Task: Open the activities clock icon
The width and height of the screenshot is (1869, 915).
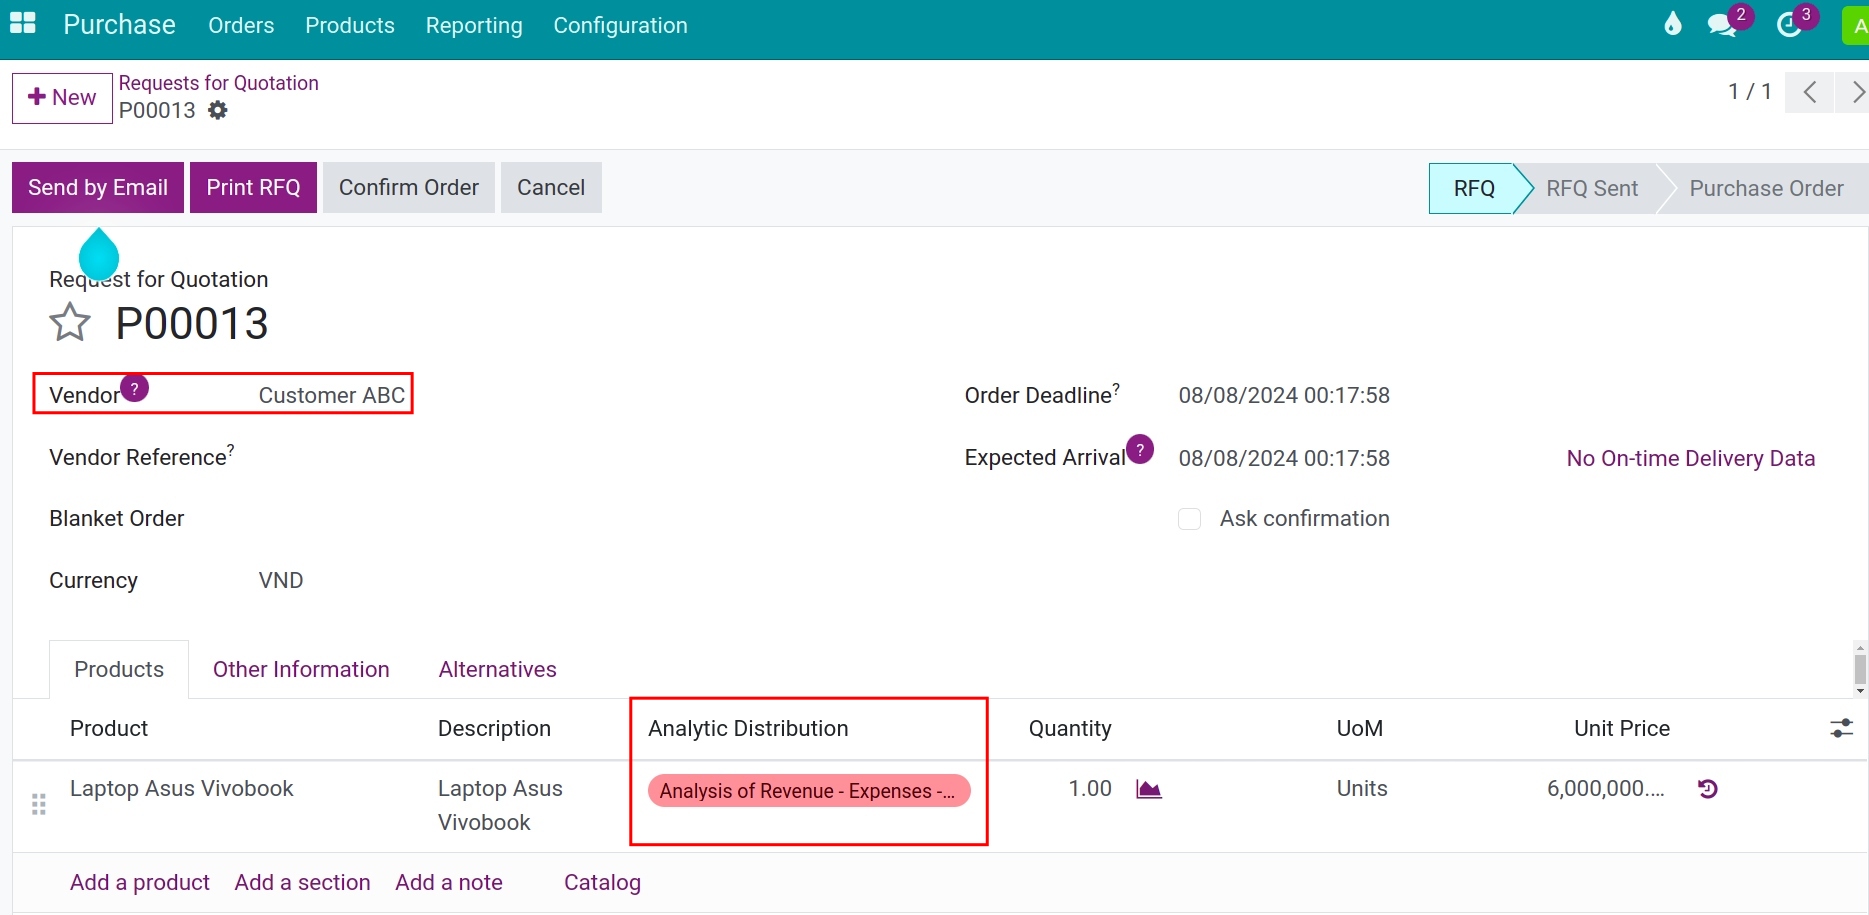Action: point(1789,25)
